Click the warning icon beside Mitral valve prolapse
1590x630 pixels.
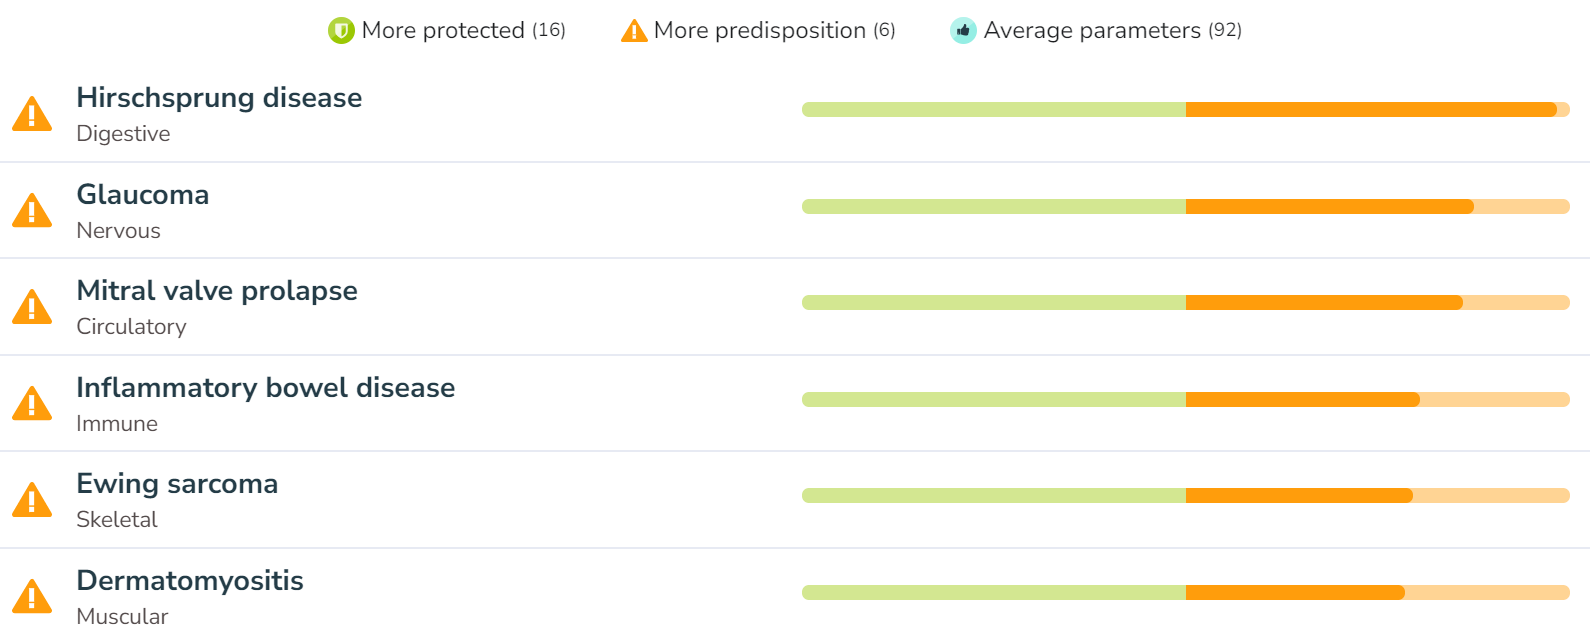coord(32,307)
